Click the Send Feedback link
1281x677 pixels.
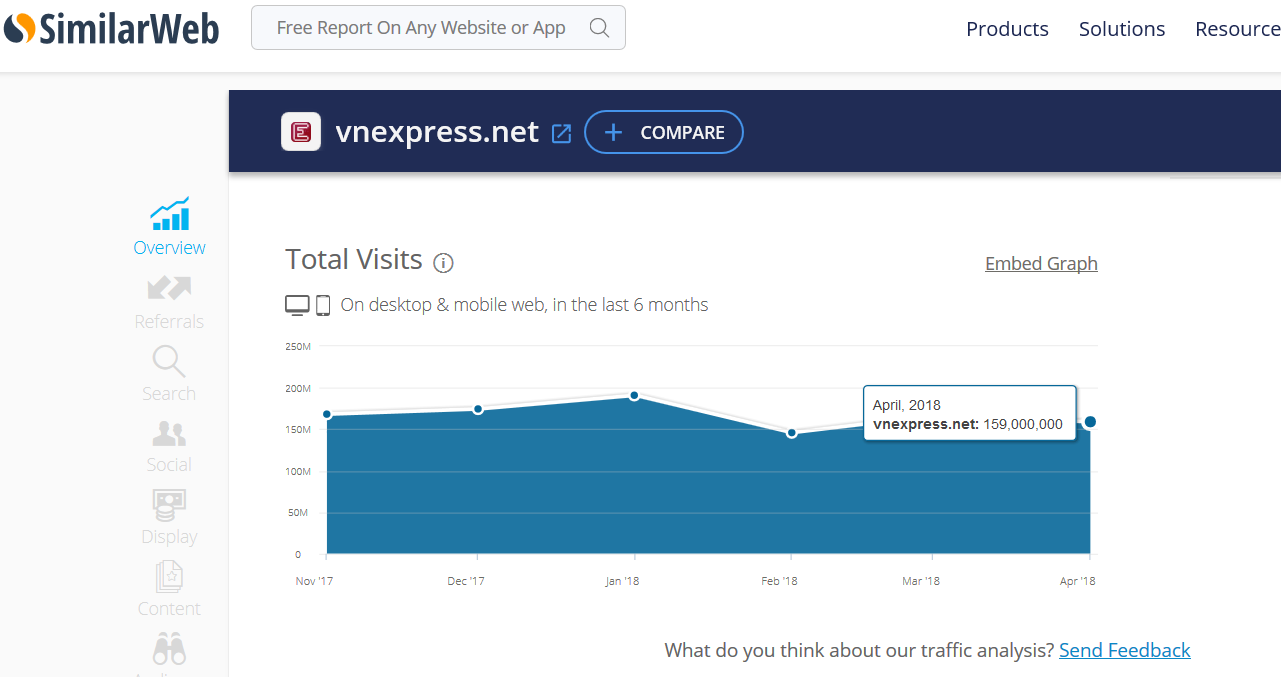tap(1124, 650)
